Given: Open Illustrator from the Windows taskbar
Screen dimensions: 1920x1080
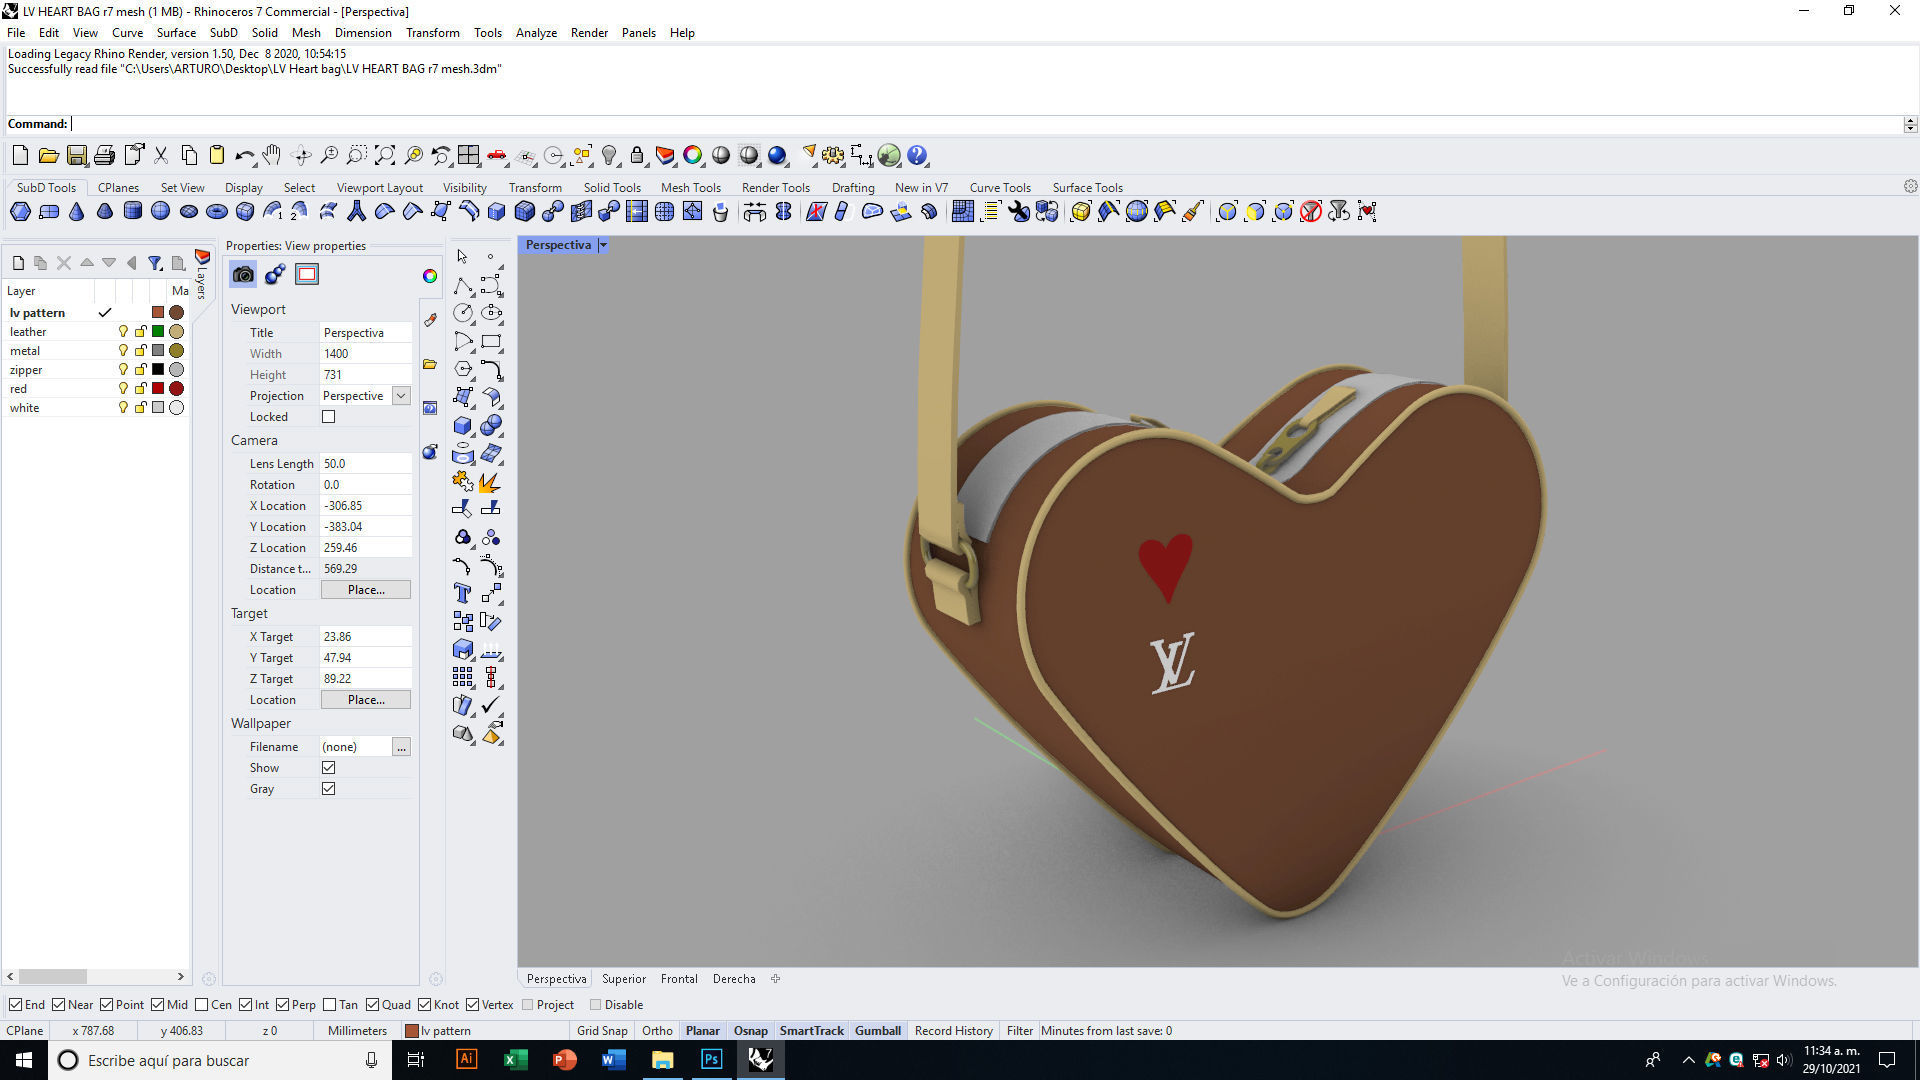Looking at the screenshot, I should [466, 1060].
